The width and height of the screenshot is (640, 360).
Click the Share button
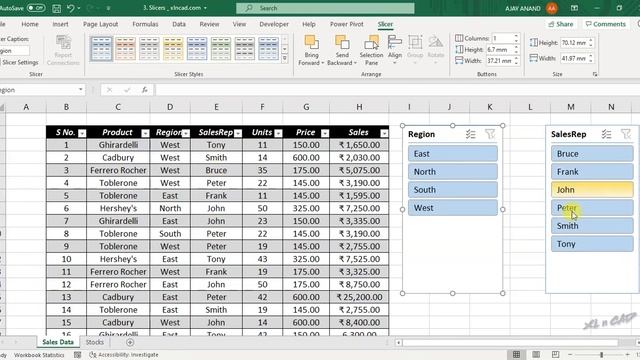[560, 24]
